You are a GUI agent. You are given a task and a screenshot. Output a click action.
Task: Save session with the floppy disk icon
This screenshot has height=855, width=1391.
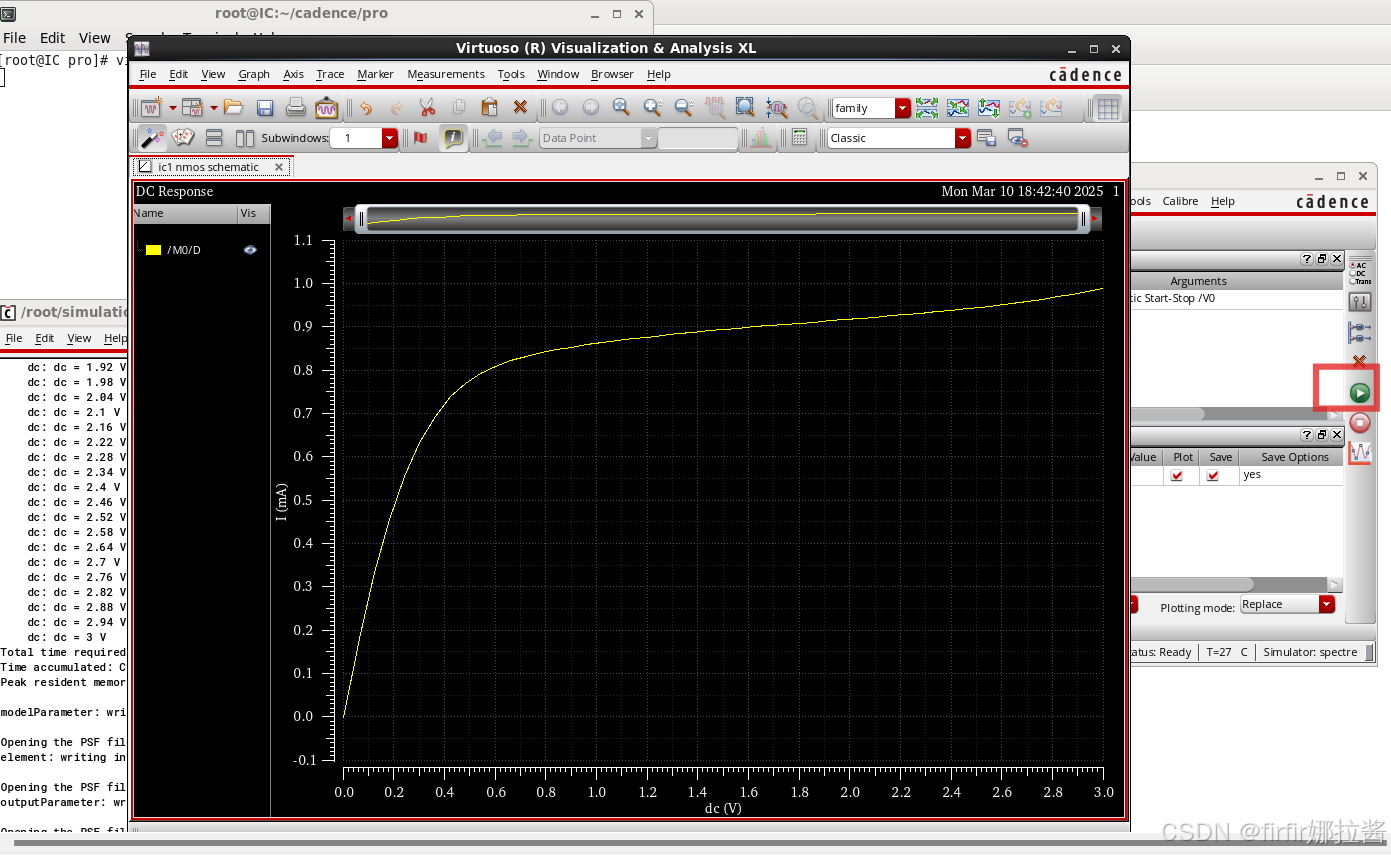point(265,108)
